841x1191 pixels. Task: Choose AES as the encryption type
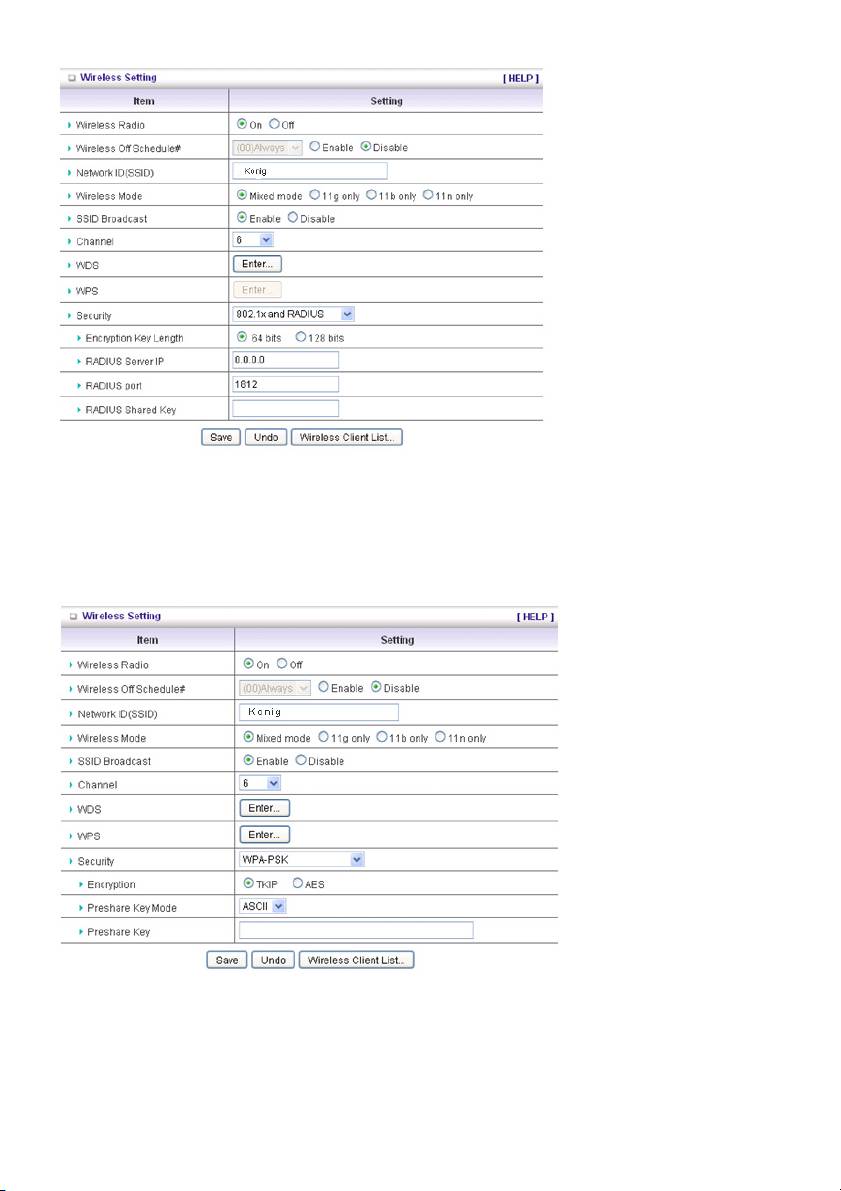click(298, 884)
